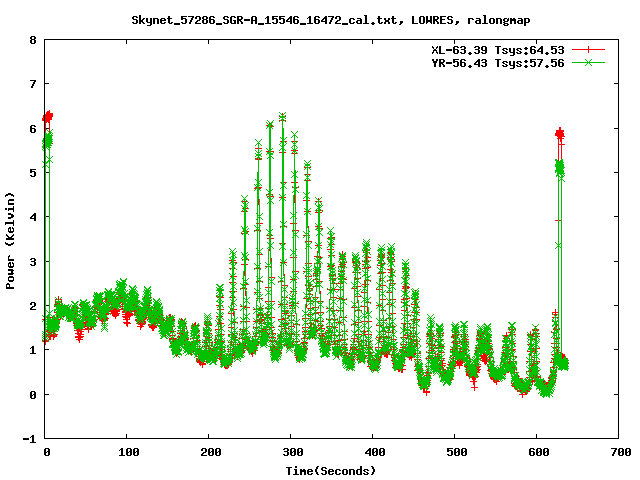
Task: Click the tallest green peak near 290 seconds
Action: [x=282, y=118]
